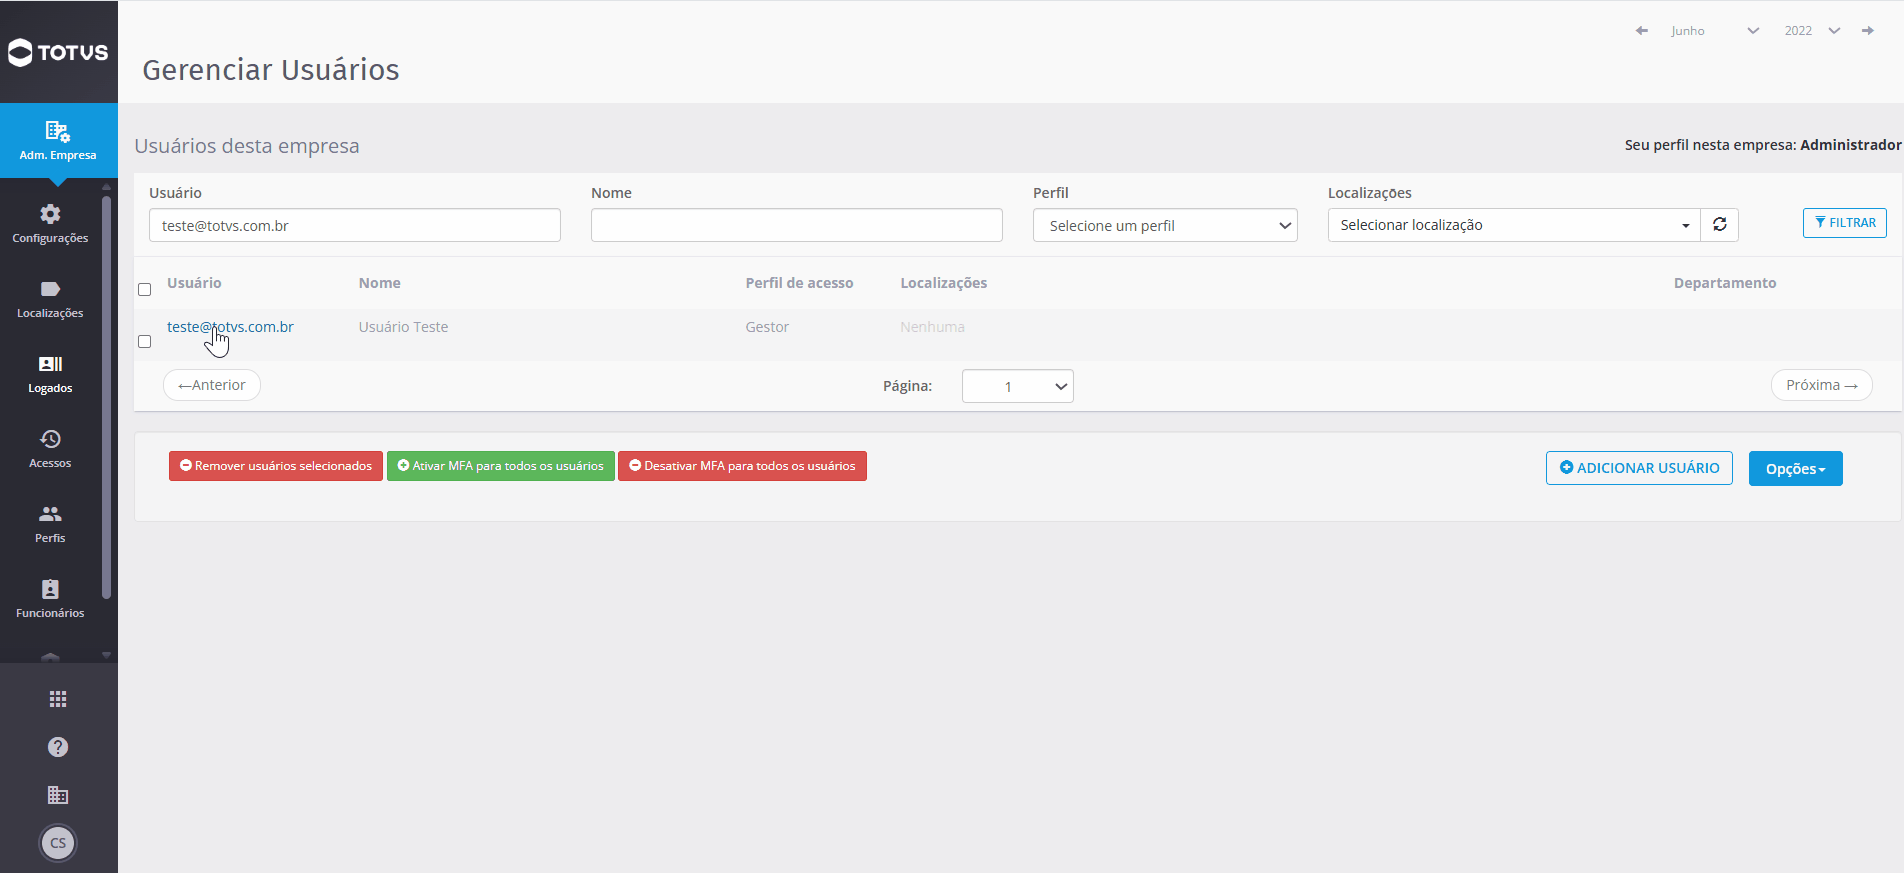Viewport: 1904px width, 873px height.
Task: Open the apps grid icon
Action: pyautogui.click(x=58, y=699)
